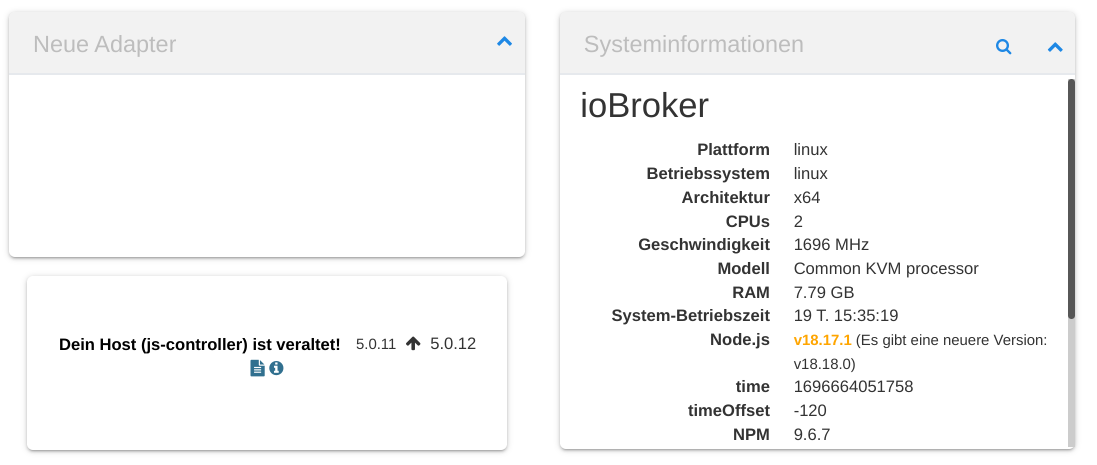
Task: Click the current version number 5.0.11
Action: [376, 344]
